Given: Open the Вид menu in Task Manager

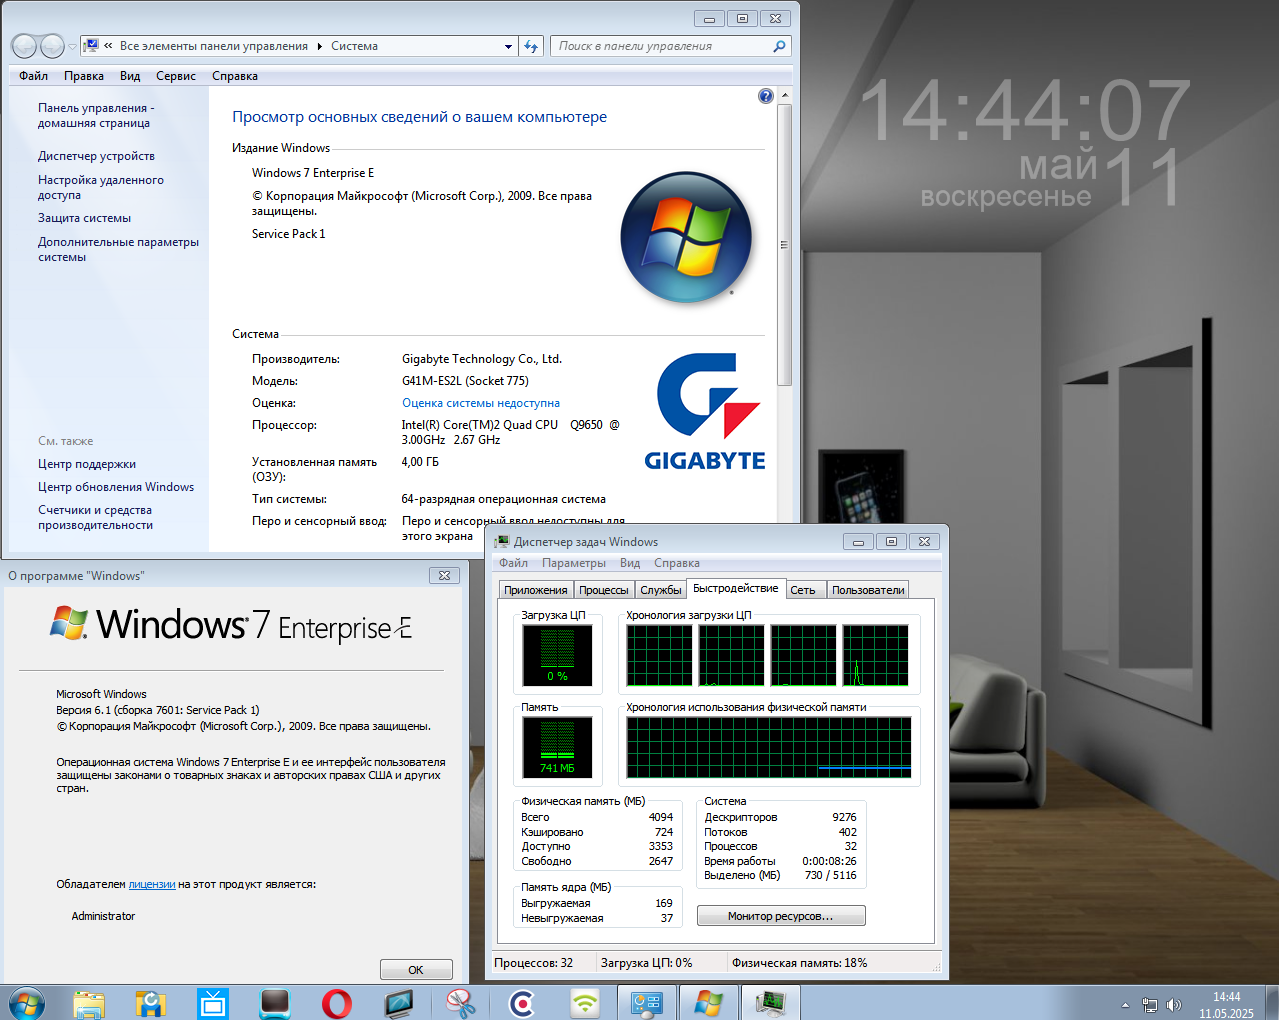Looking at the screenshot, I should coord(630,563).
